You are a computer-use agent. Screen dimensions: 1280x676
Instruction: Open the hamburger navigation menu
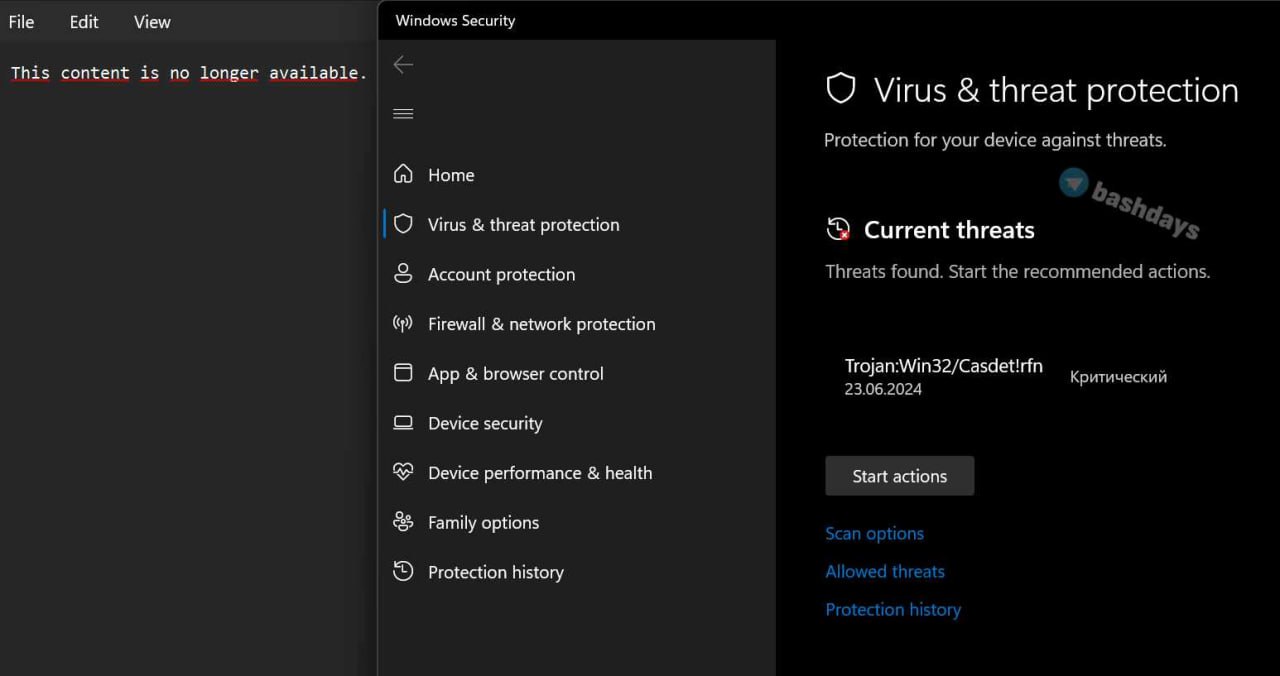pos(403,114)
